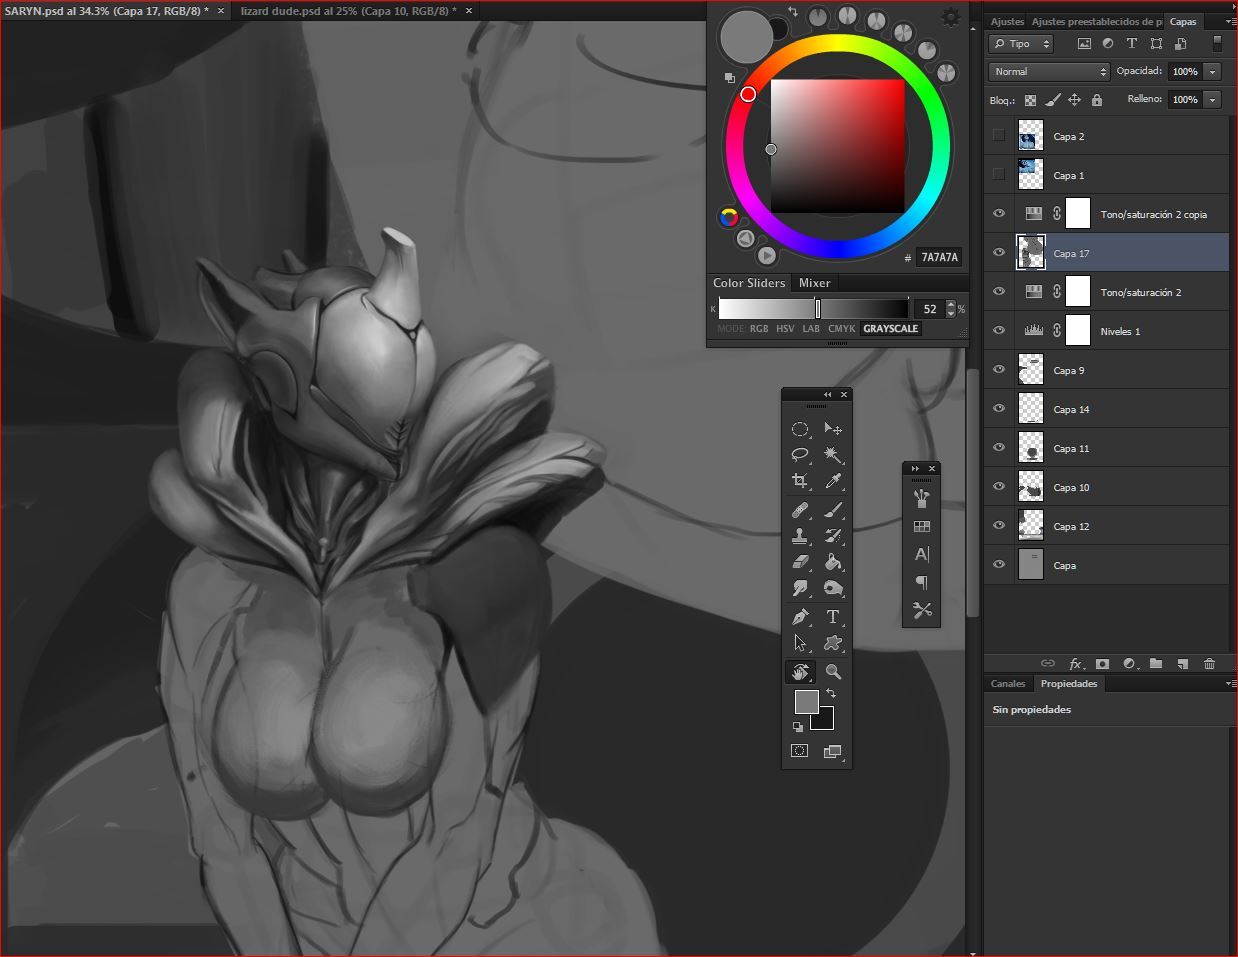Screen dimensions: 1238x957
Task: Open the Brush Presets panel icon
Action: (x=922, y=497)
